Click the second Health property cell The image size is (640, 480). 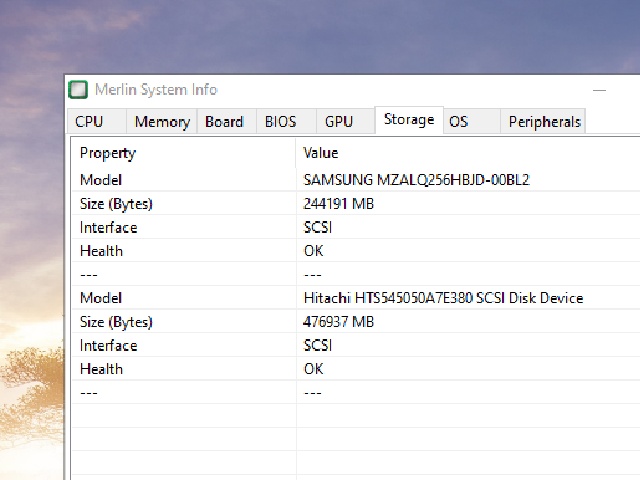(102, 369)
